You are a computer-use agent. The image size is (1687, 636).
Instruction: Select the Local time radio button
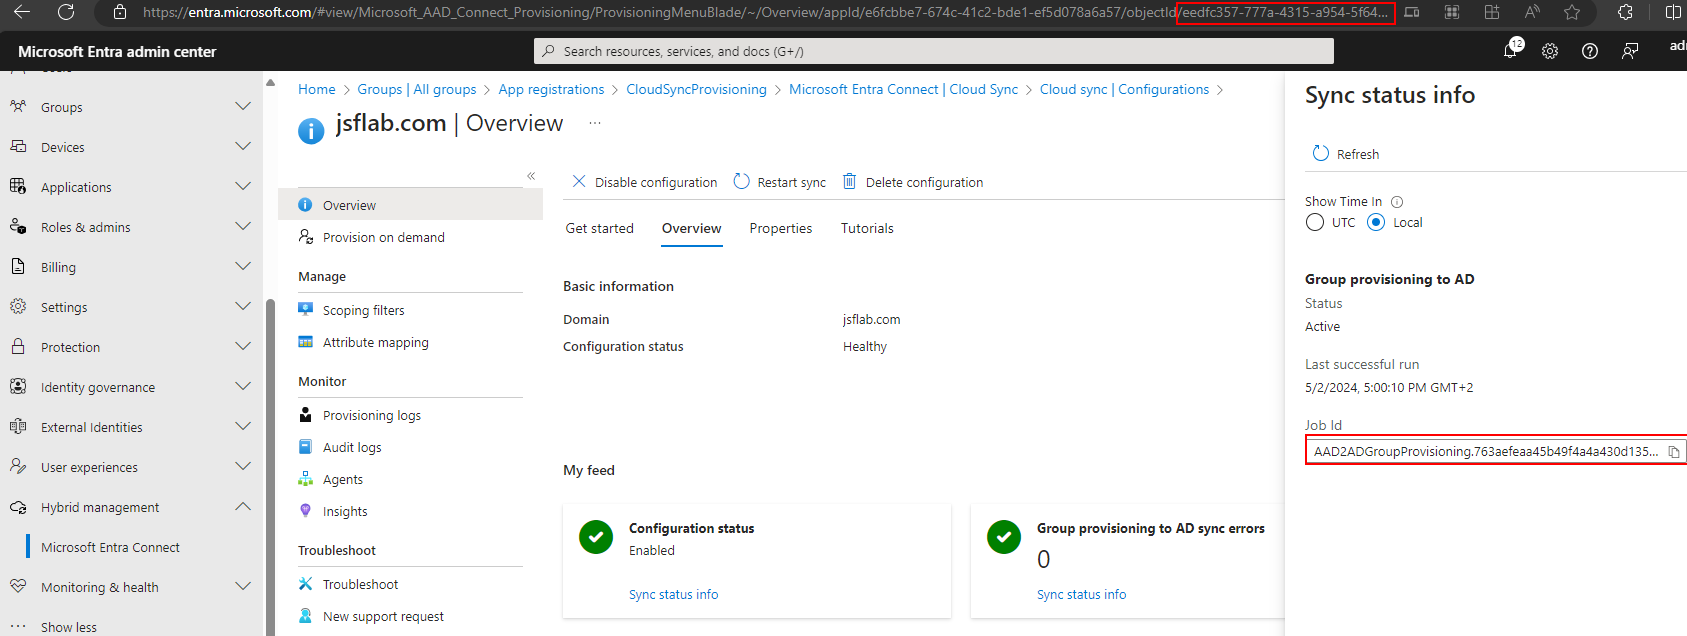pos(1376,222)
